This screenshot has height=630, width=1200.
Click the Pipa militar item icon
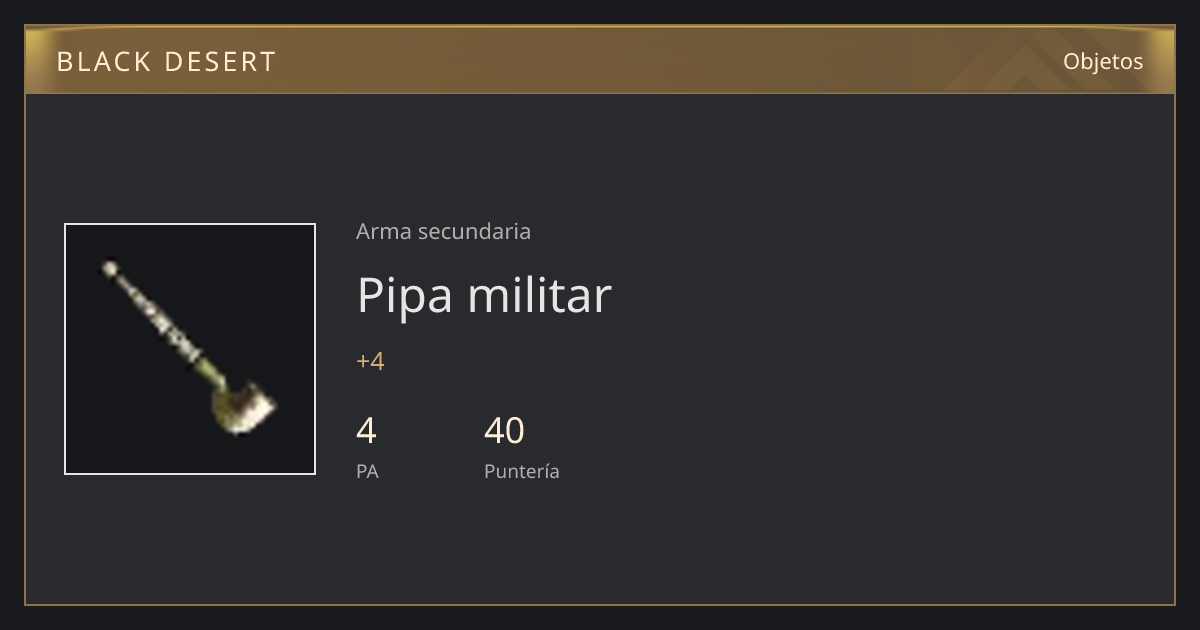[x=190, y=349]
